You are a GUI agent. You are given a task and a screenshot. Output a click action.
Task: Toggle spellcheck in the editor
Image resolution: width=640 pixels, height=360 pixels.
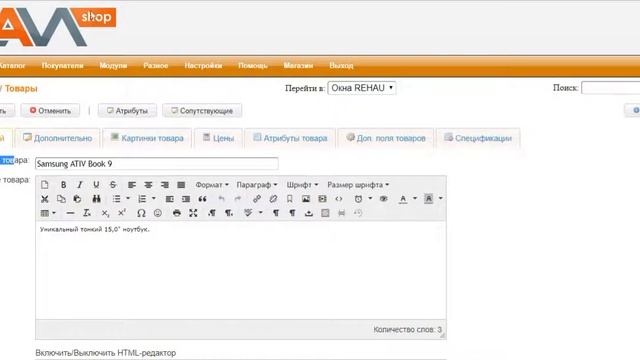pyautogui.click(x=248, y=213)
